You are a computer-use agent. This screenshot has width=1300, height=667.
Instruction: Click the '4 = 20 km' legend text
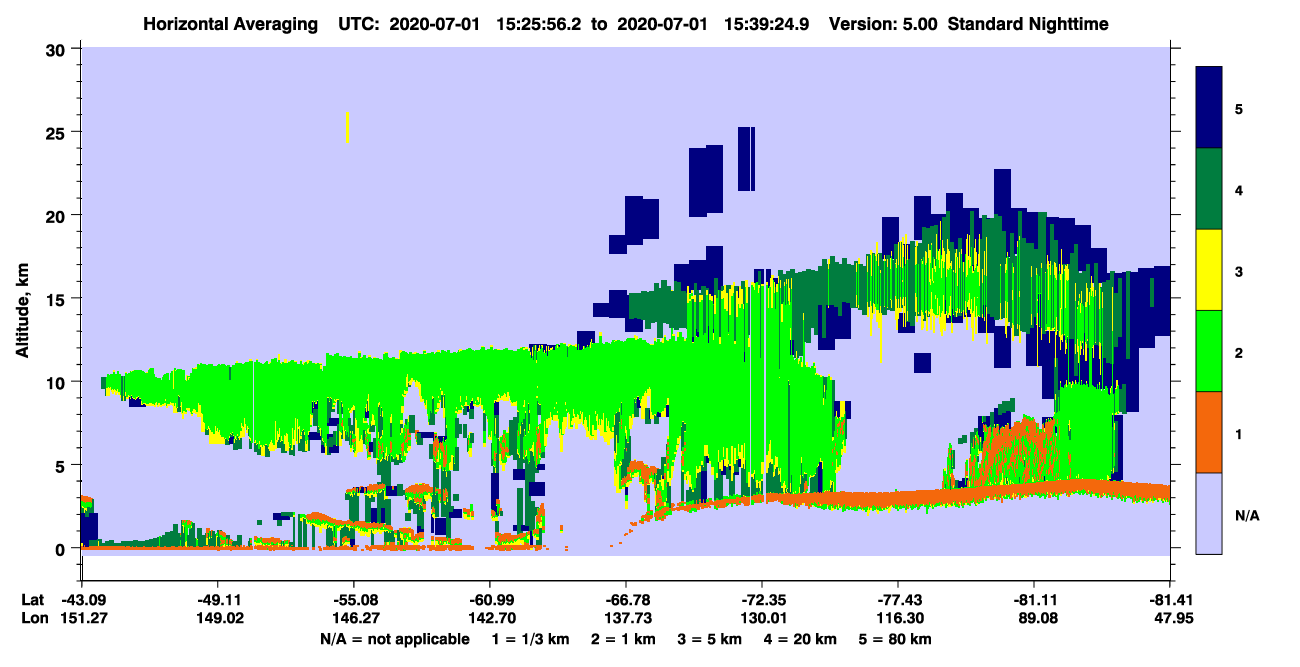[800, 639]
